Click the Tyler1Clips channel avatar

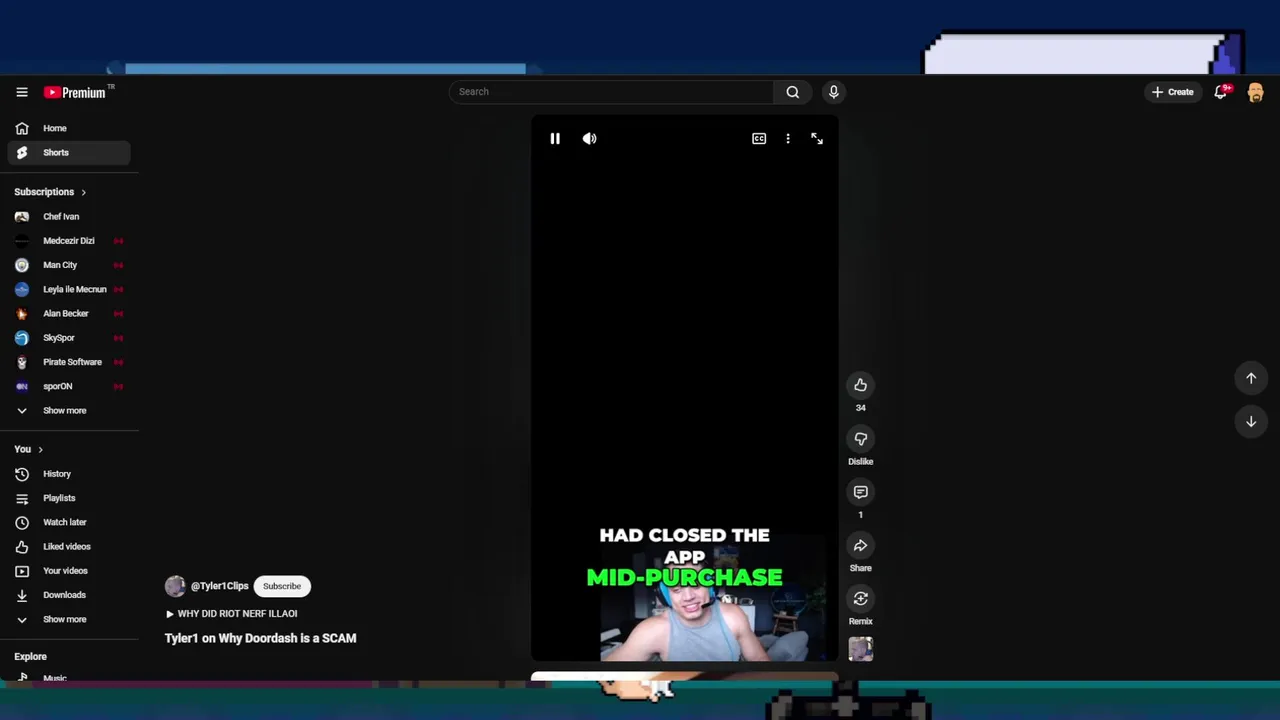coord(175,586)
